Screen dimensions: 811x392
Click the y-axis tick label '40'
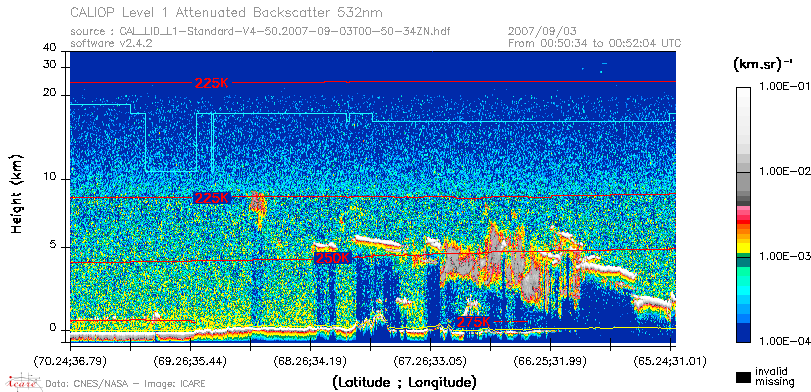[x=50, y=48]
